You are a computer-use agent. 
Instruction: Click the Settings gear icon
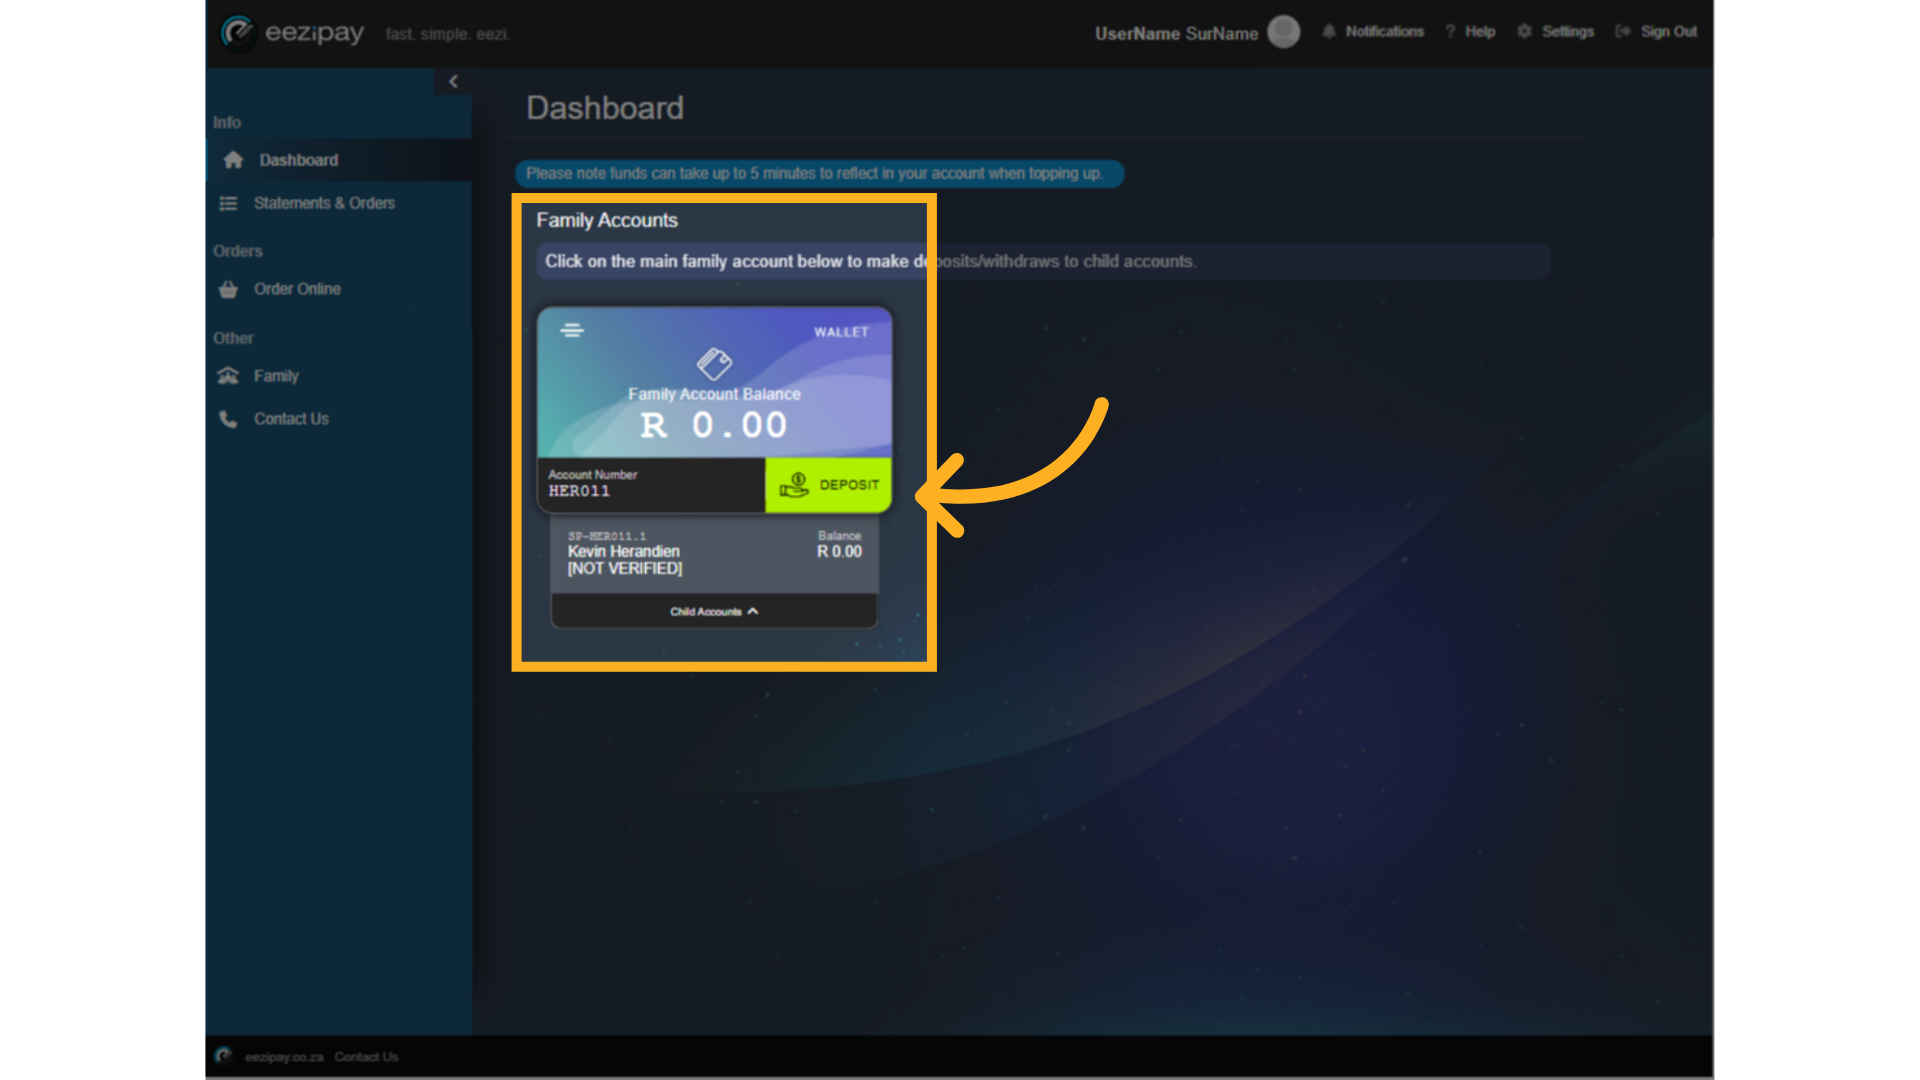coord(1524,32)
